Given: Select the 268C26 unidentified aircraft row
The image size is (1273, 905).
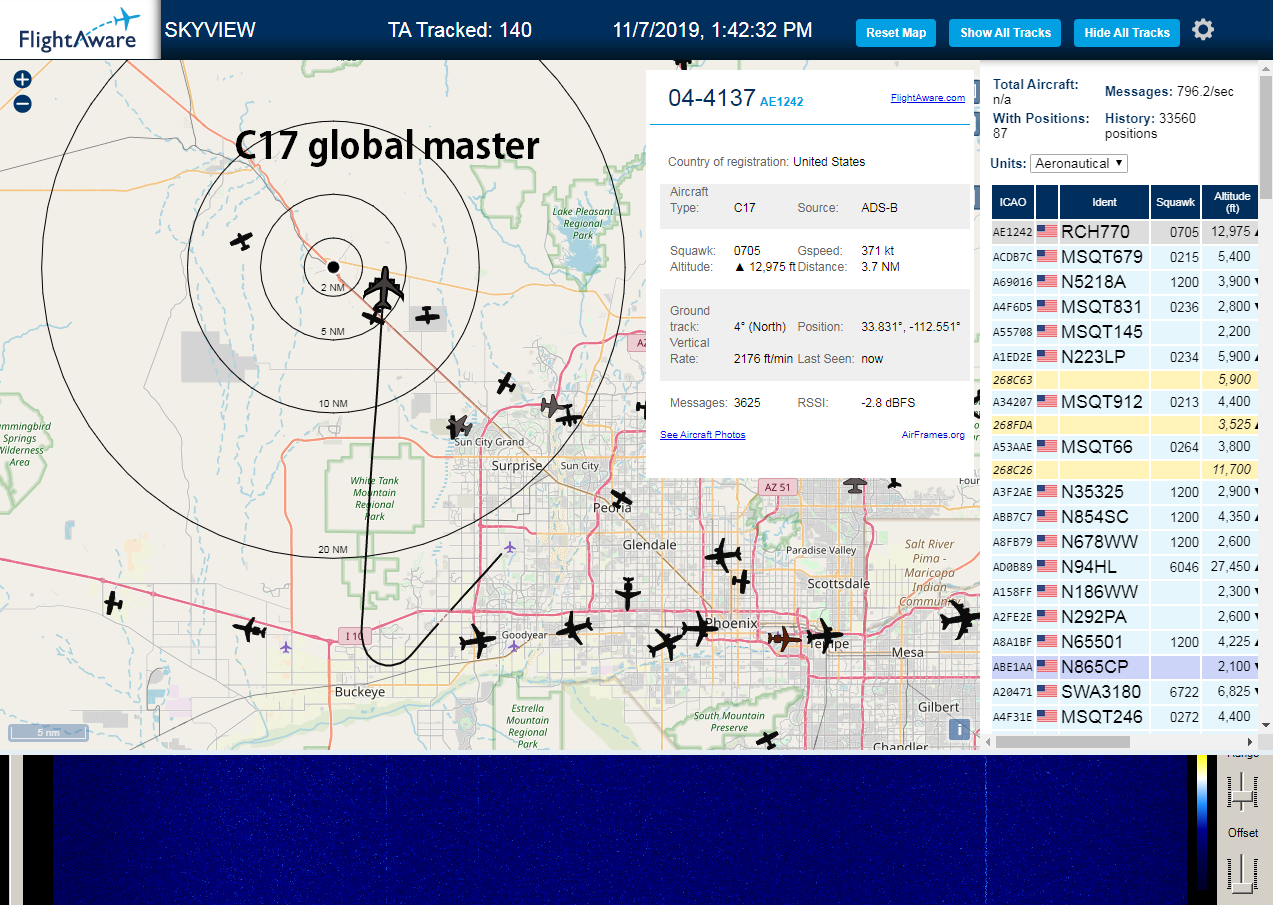Looking at the screenshot, I should click(1126, 470).
